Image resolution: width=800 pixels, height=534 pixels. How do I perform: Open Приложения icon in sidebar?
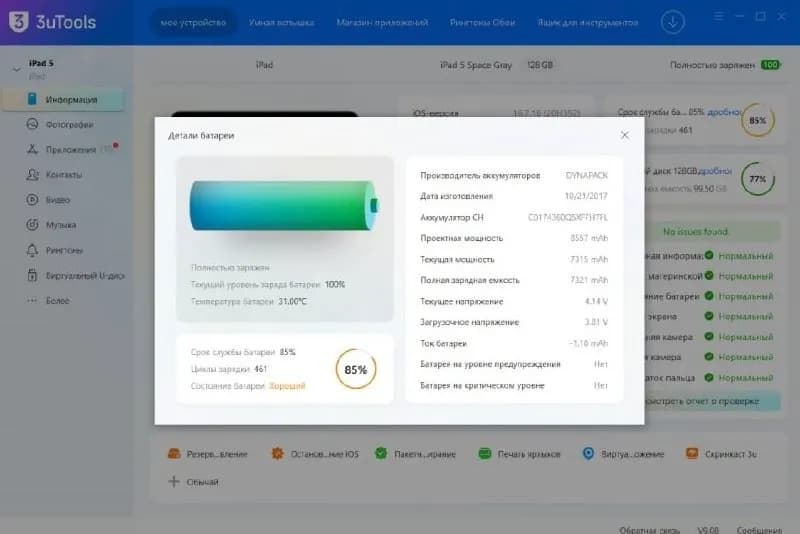tap(32, 149)
